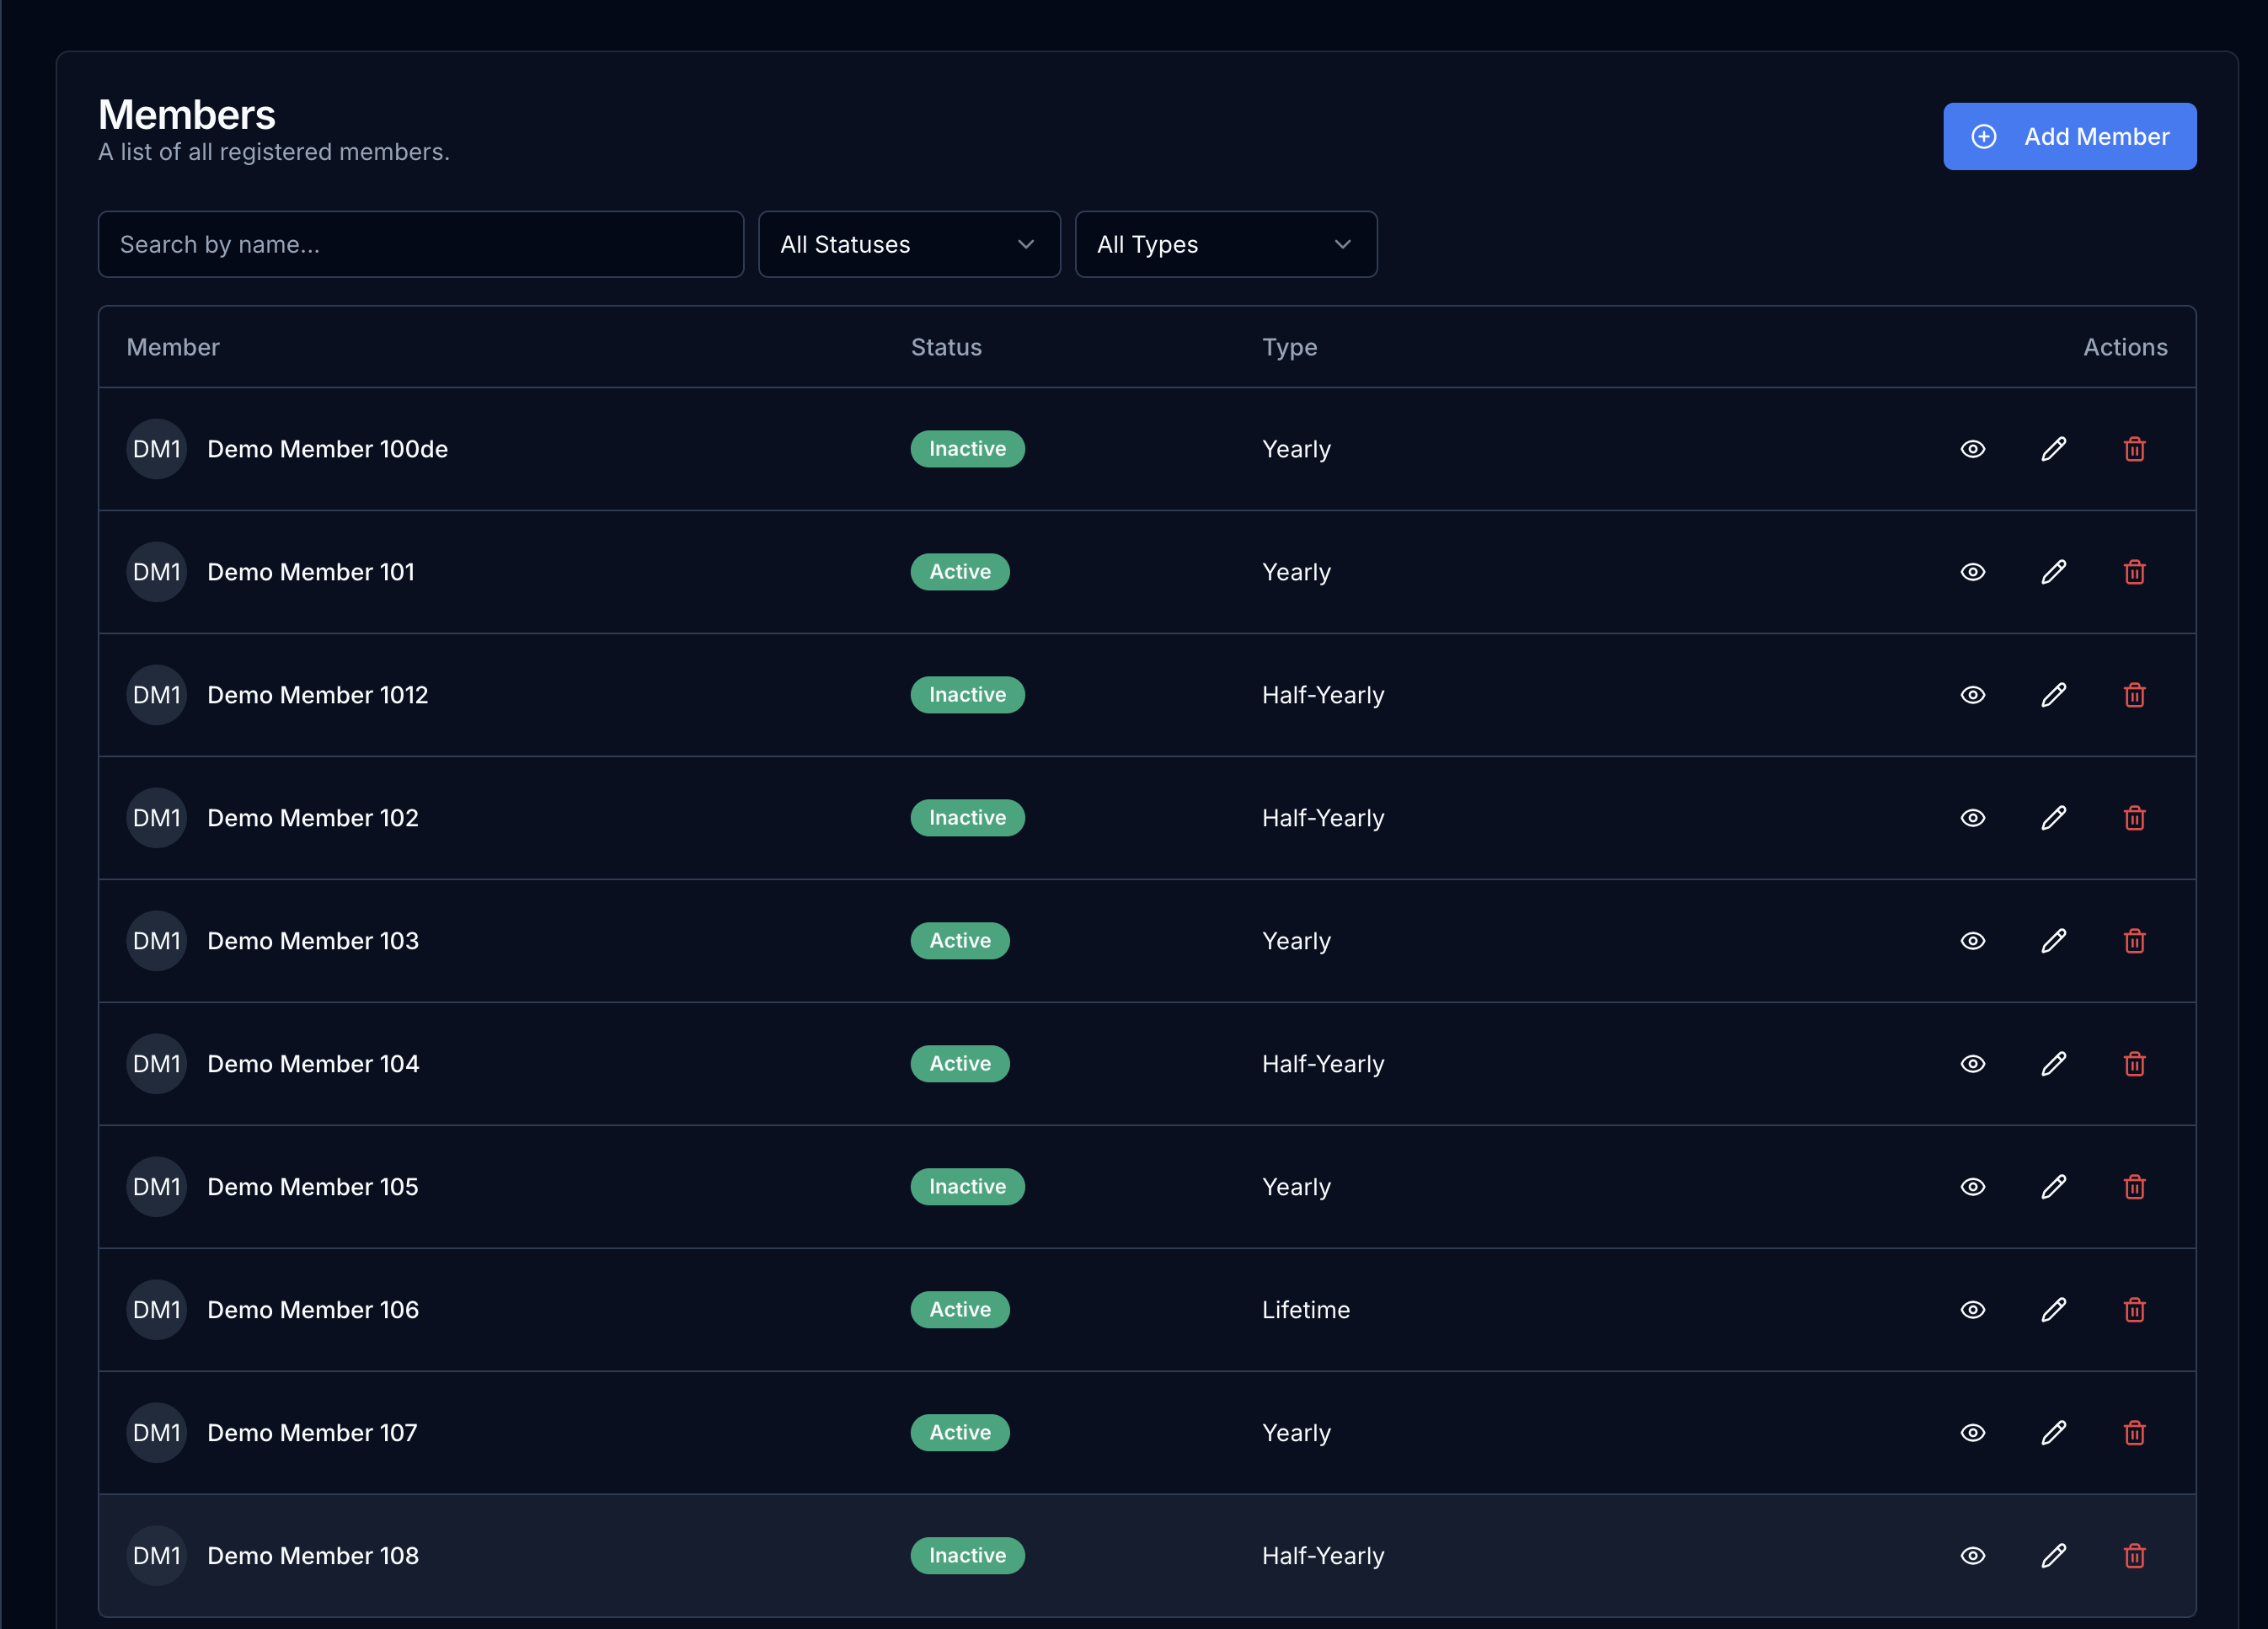Click the delete trash icon for Demo Member 1012
The height and width of the screenshot is (1629, 2268).
(2135, 695)
